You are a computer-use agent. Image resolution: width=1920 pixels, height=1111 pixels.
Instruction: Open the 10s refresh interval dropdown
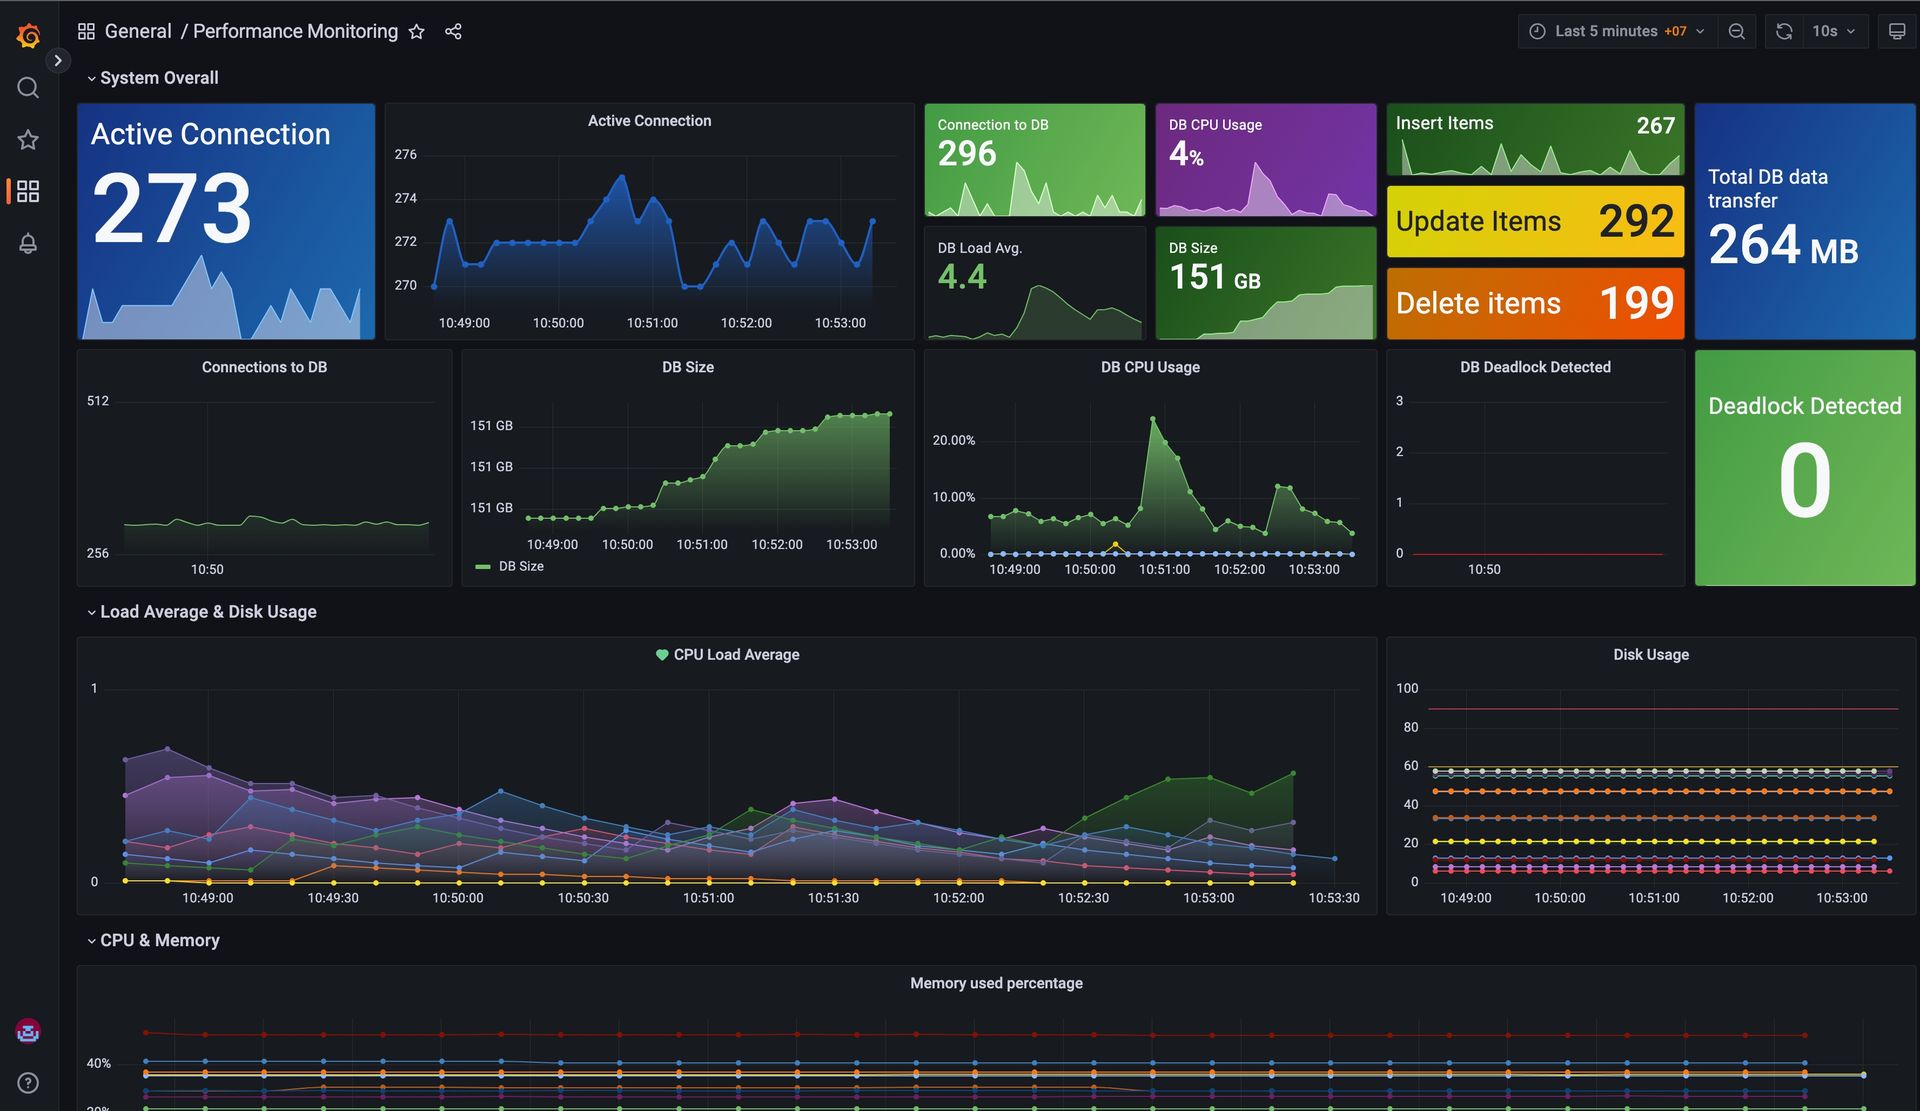point(1833,32)
